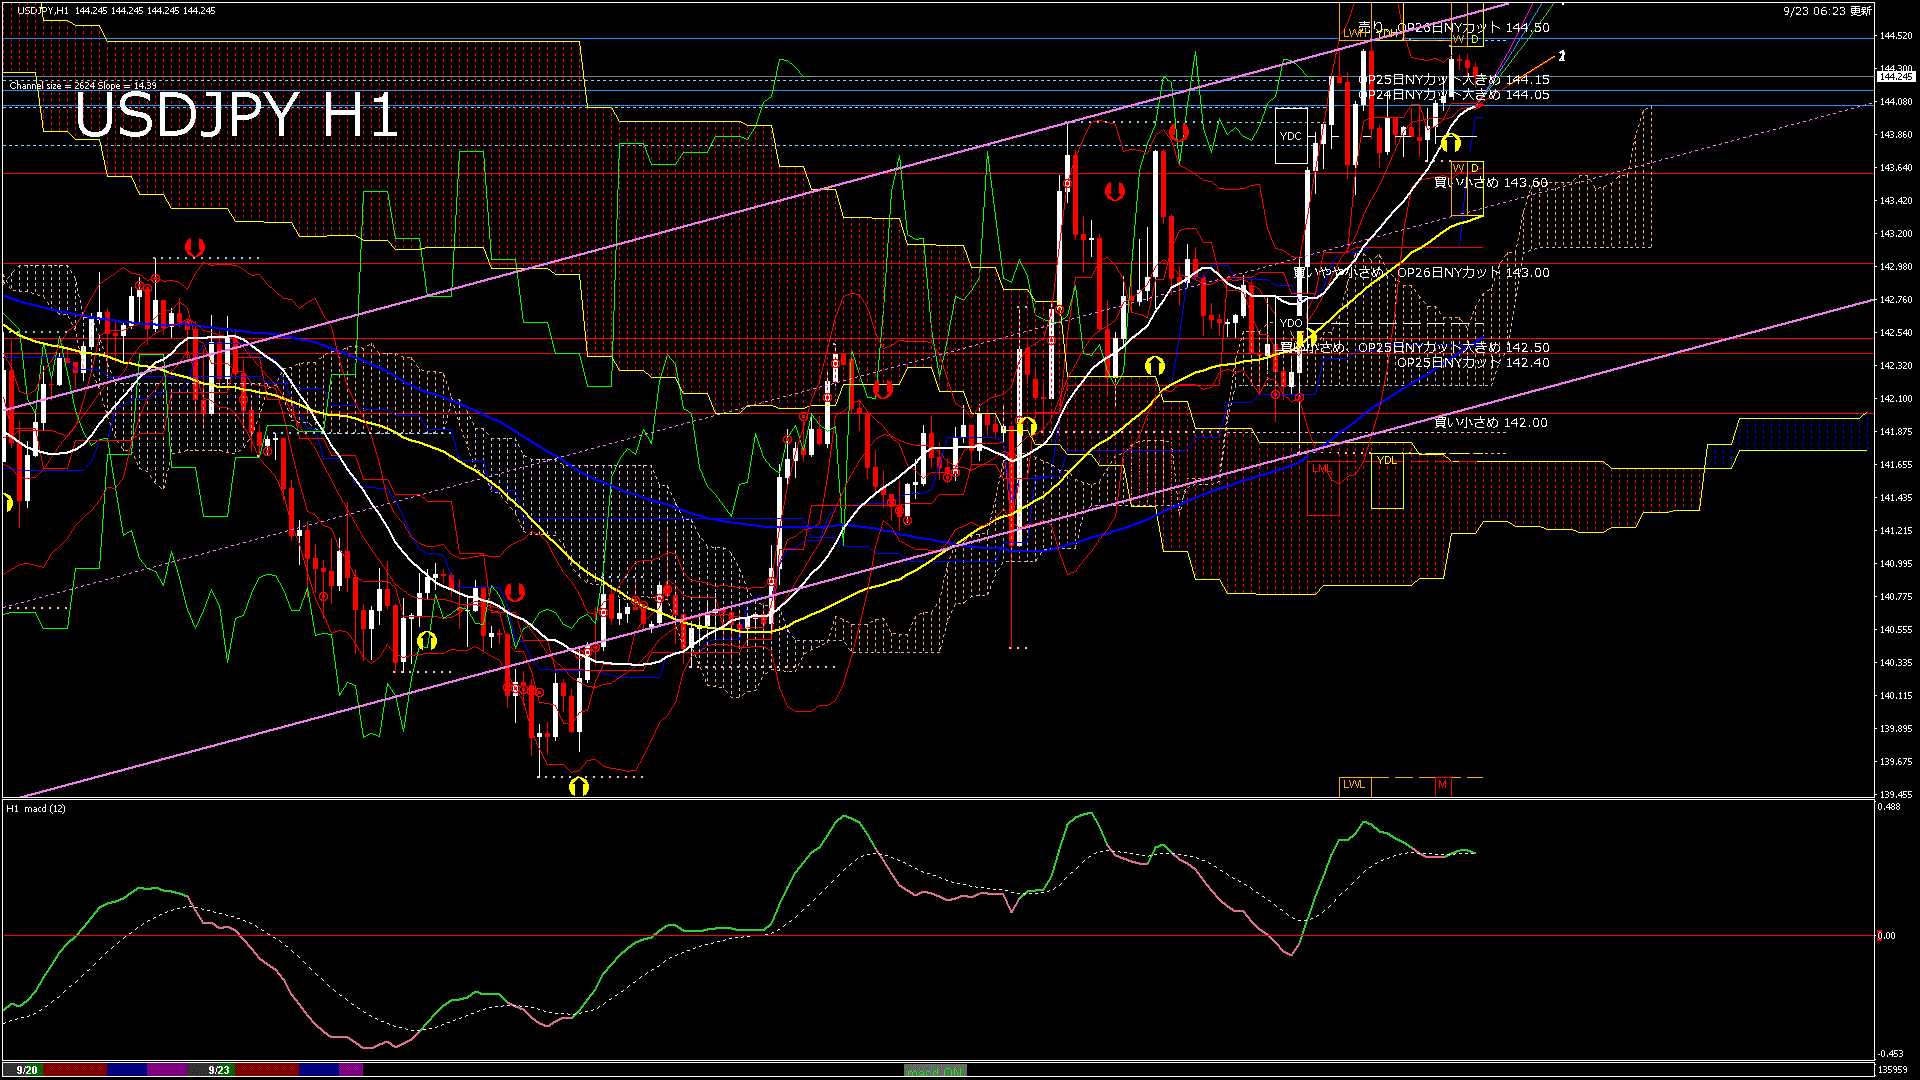Click the purple session segment after 9/23
Image resolution: width=1920 pixels, height=1080 pixels.
coord(351,1070)
